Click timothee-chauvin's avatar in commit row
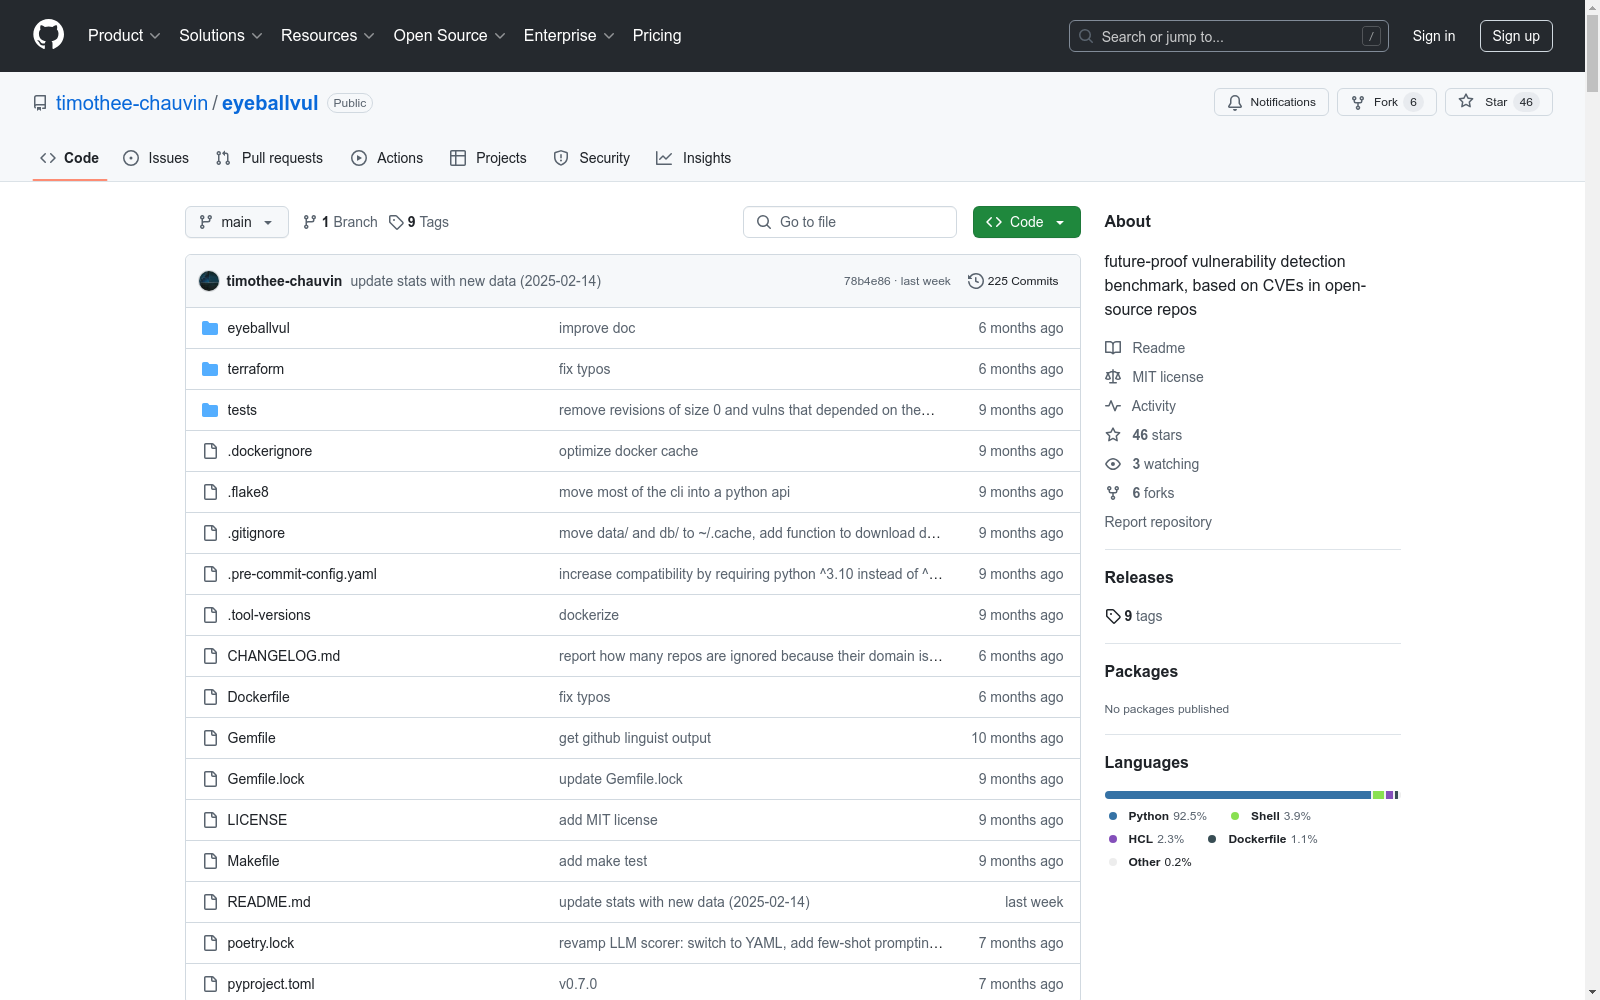Image resolution: width=1600 pixels, height=1000 pixels. 209,281
